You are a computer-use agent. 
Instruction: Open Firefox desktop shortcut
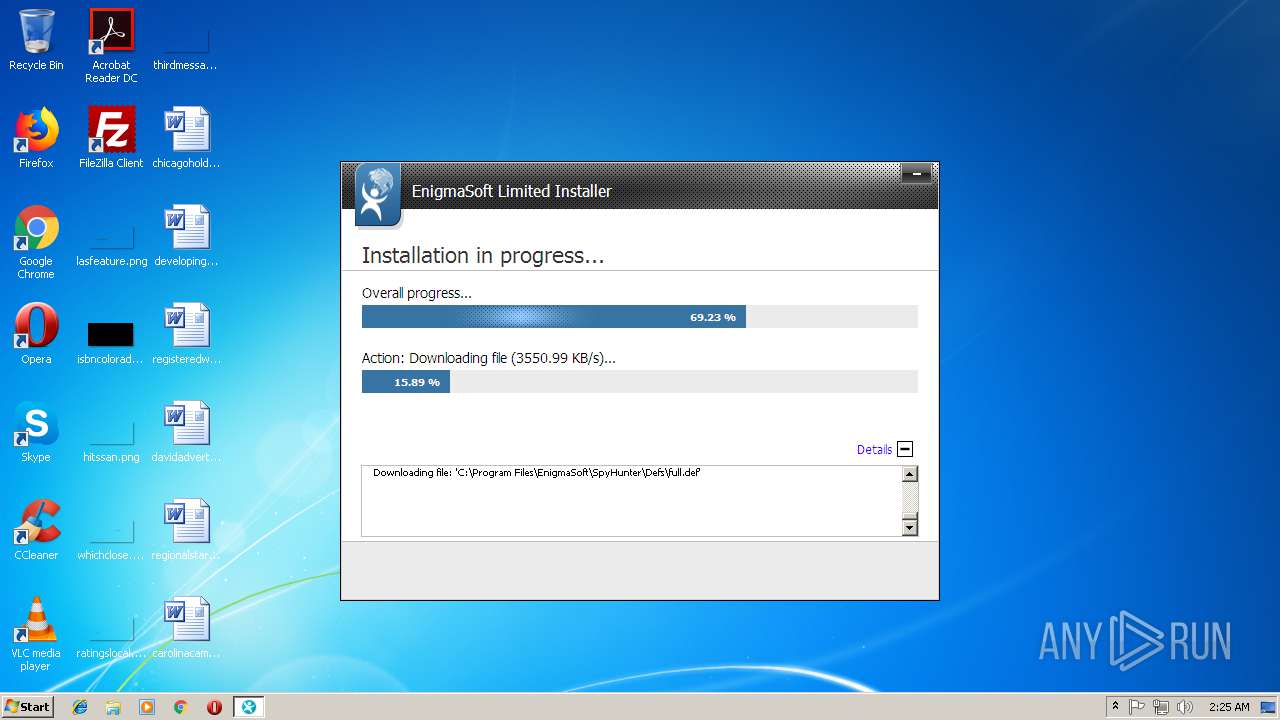click(36, 138)
